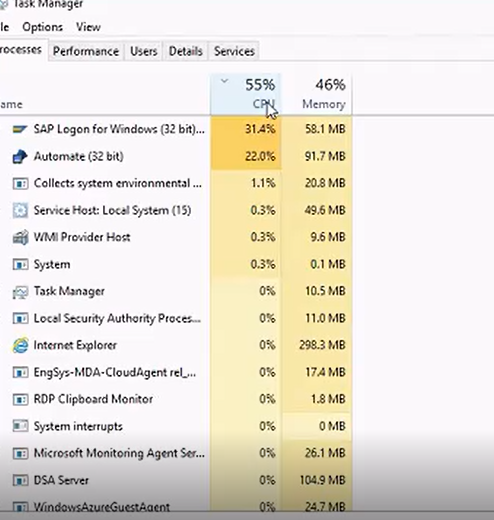Switch to the Details tab
Image resolution: width=494 pixels, height=520 pixels.
185,51
